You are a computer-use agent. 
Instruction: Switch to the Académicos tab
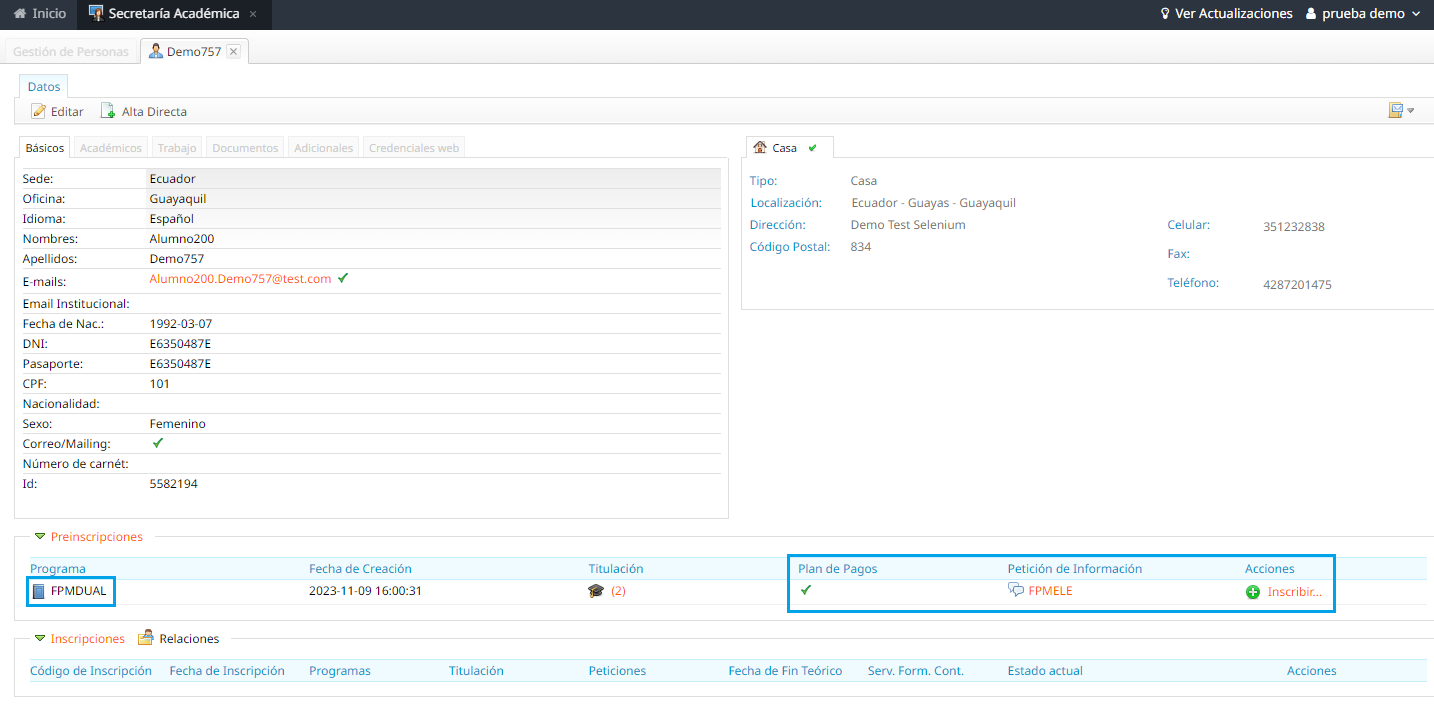coord(110,148)
